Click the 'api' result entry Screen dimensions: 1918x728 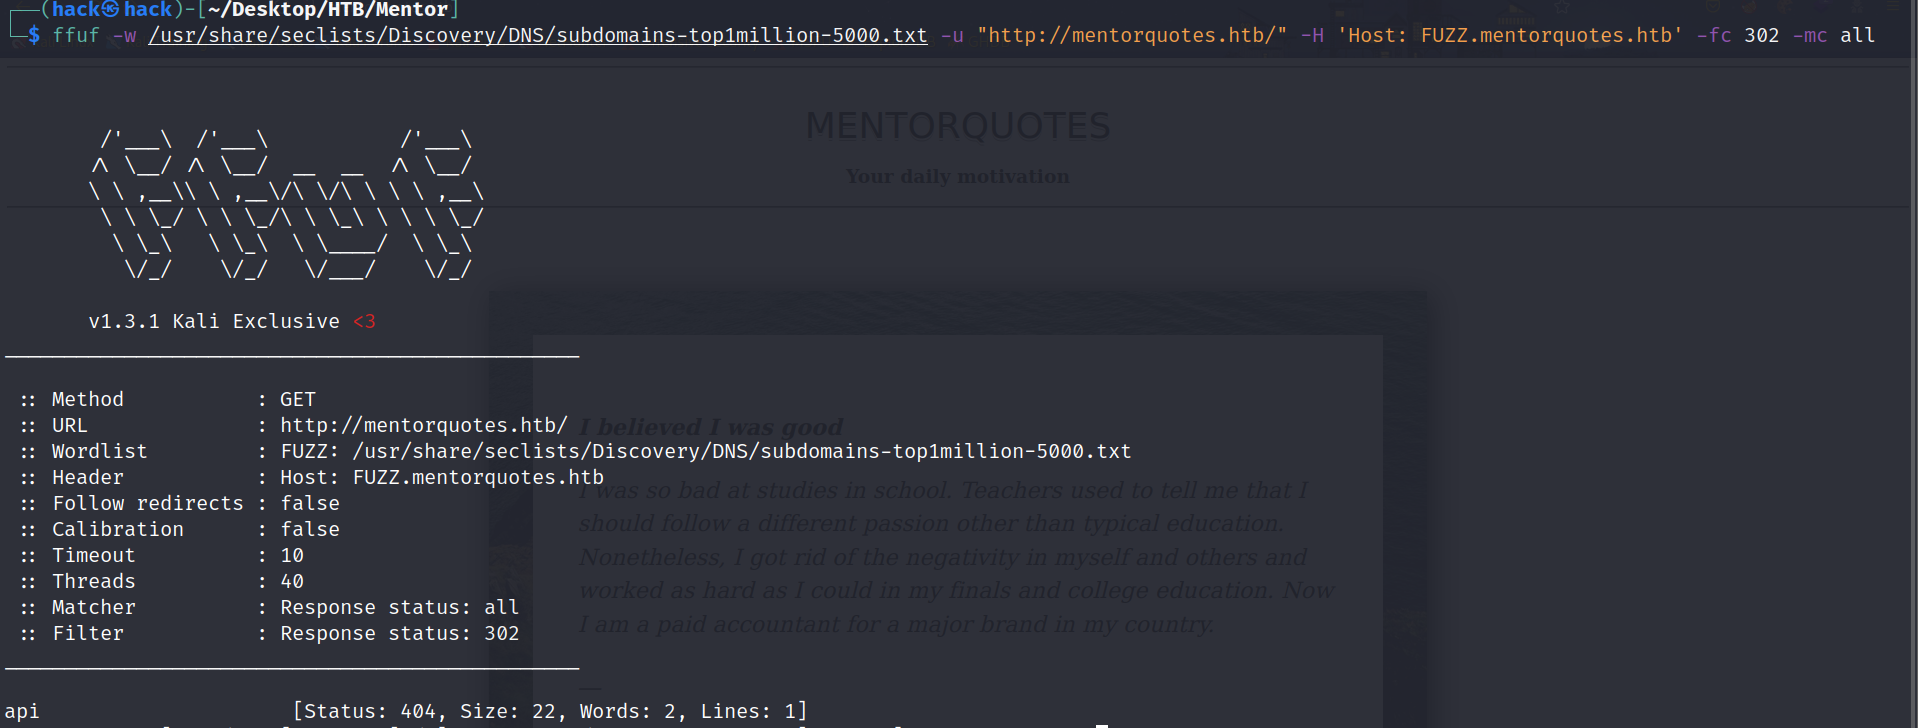click(x=22, y=711)
